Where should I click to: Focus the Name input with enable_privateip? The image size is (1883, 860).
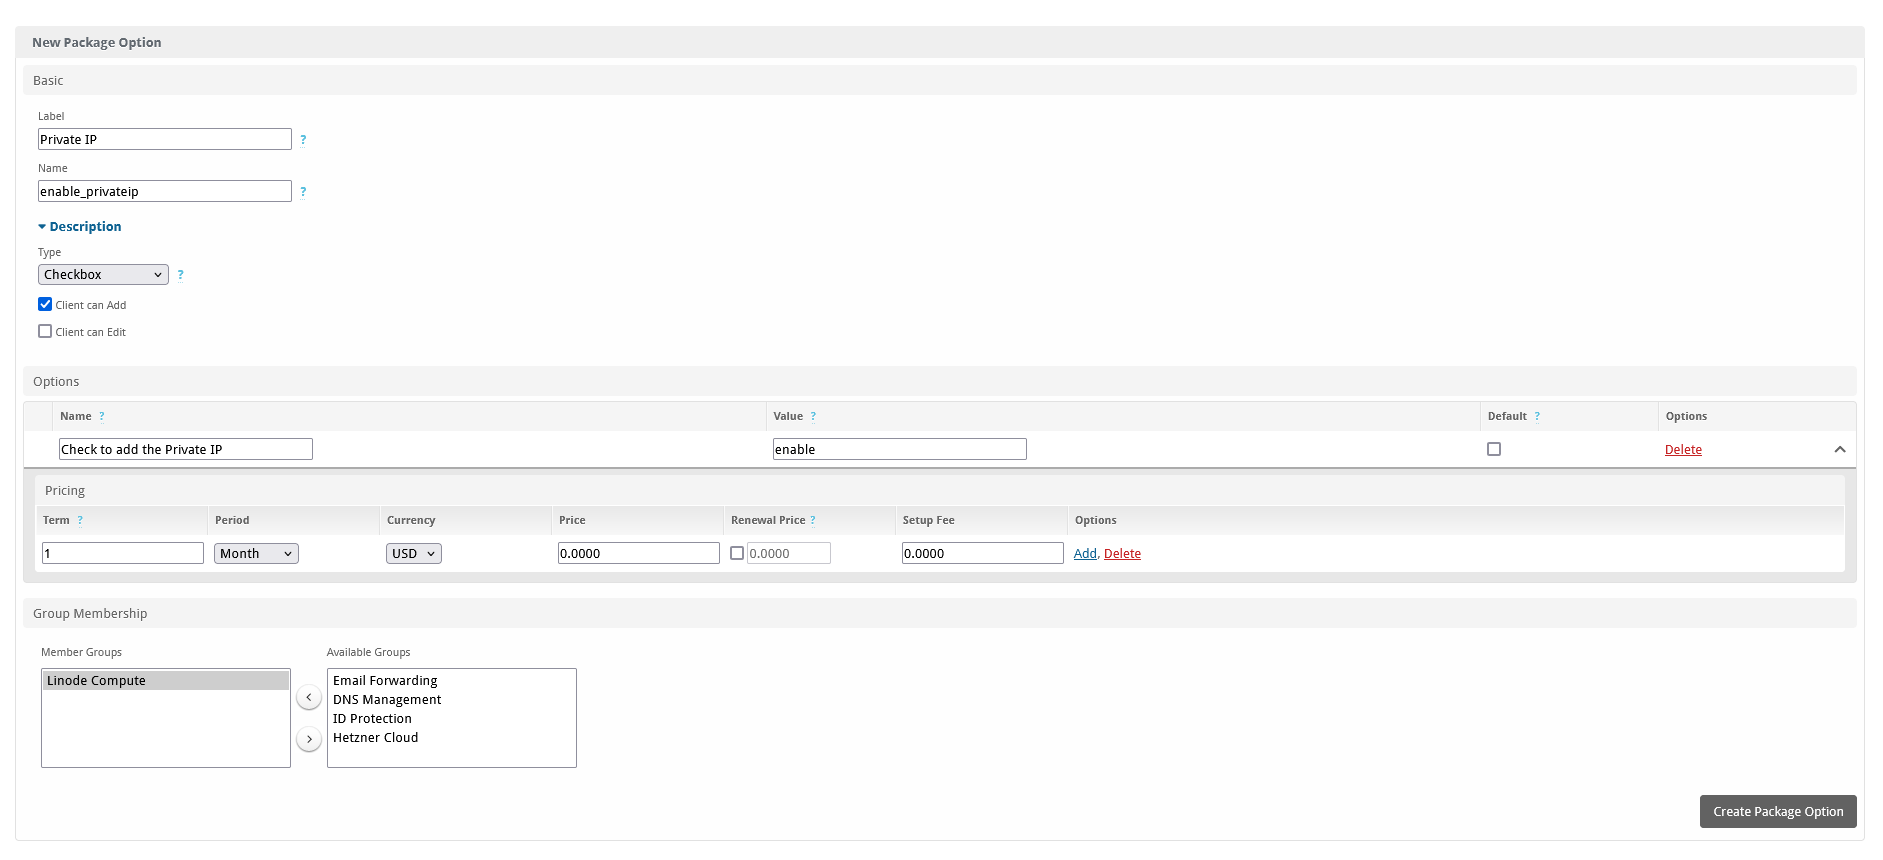click(165, 191)
